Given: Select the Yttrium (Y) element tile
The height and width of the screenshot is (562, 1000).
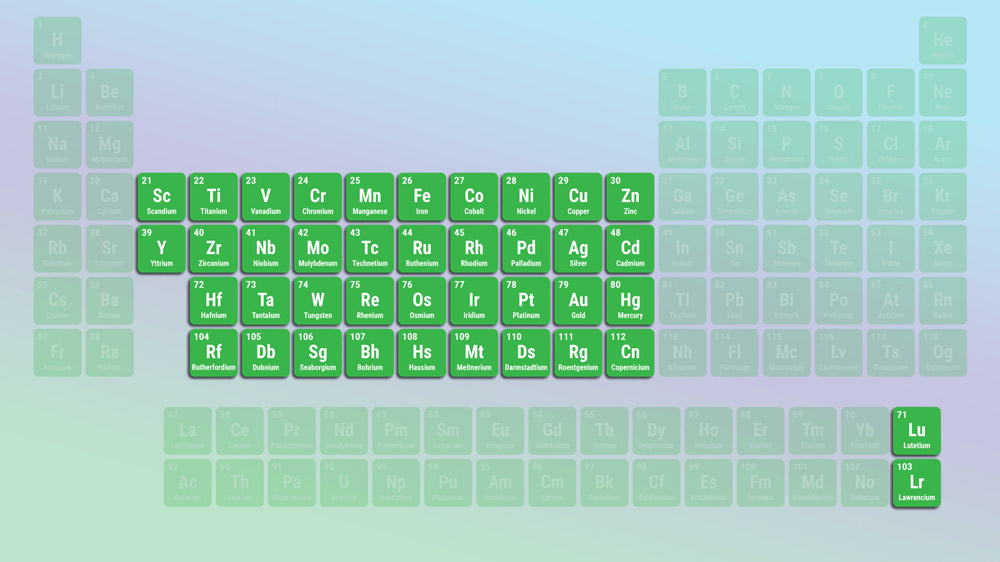Looking at the screenshot, I should point(161,249).
